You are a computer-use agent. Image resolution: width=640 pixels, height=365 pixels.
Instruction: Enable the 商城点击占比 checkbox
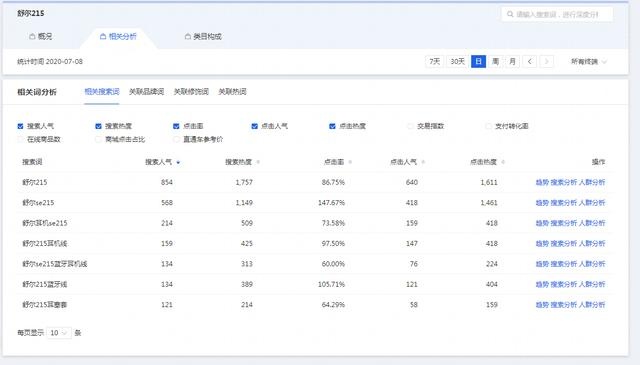pos(98,139)
